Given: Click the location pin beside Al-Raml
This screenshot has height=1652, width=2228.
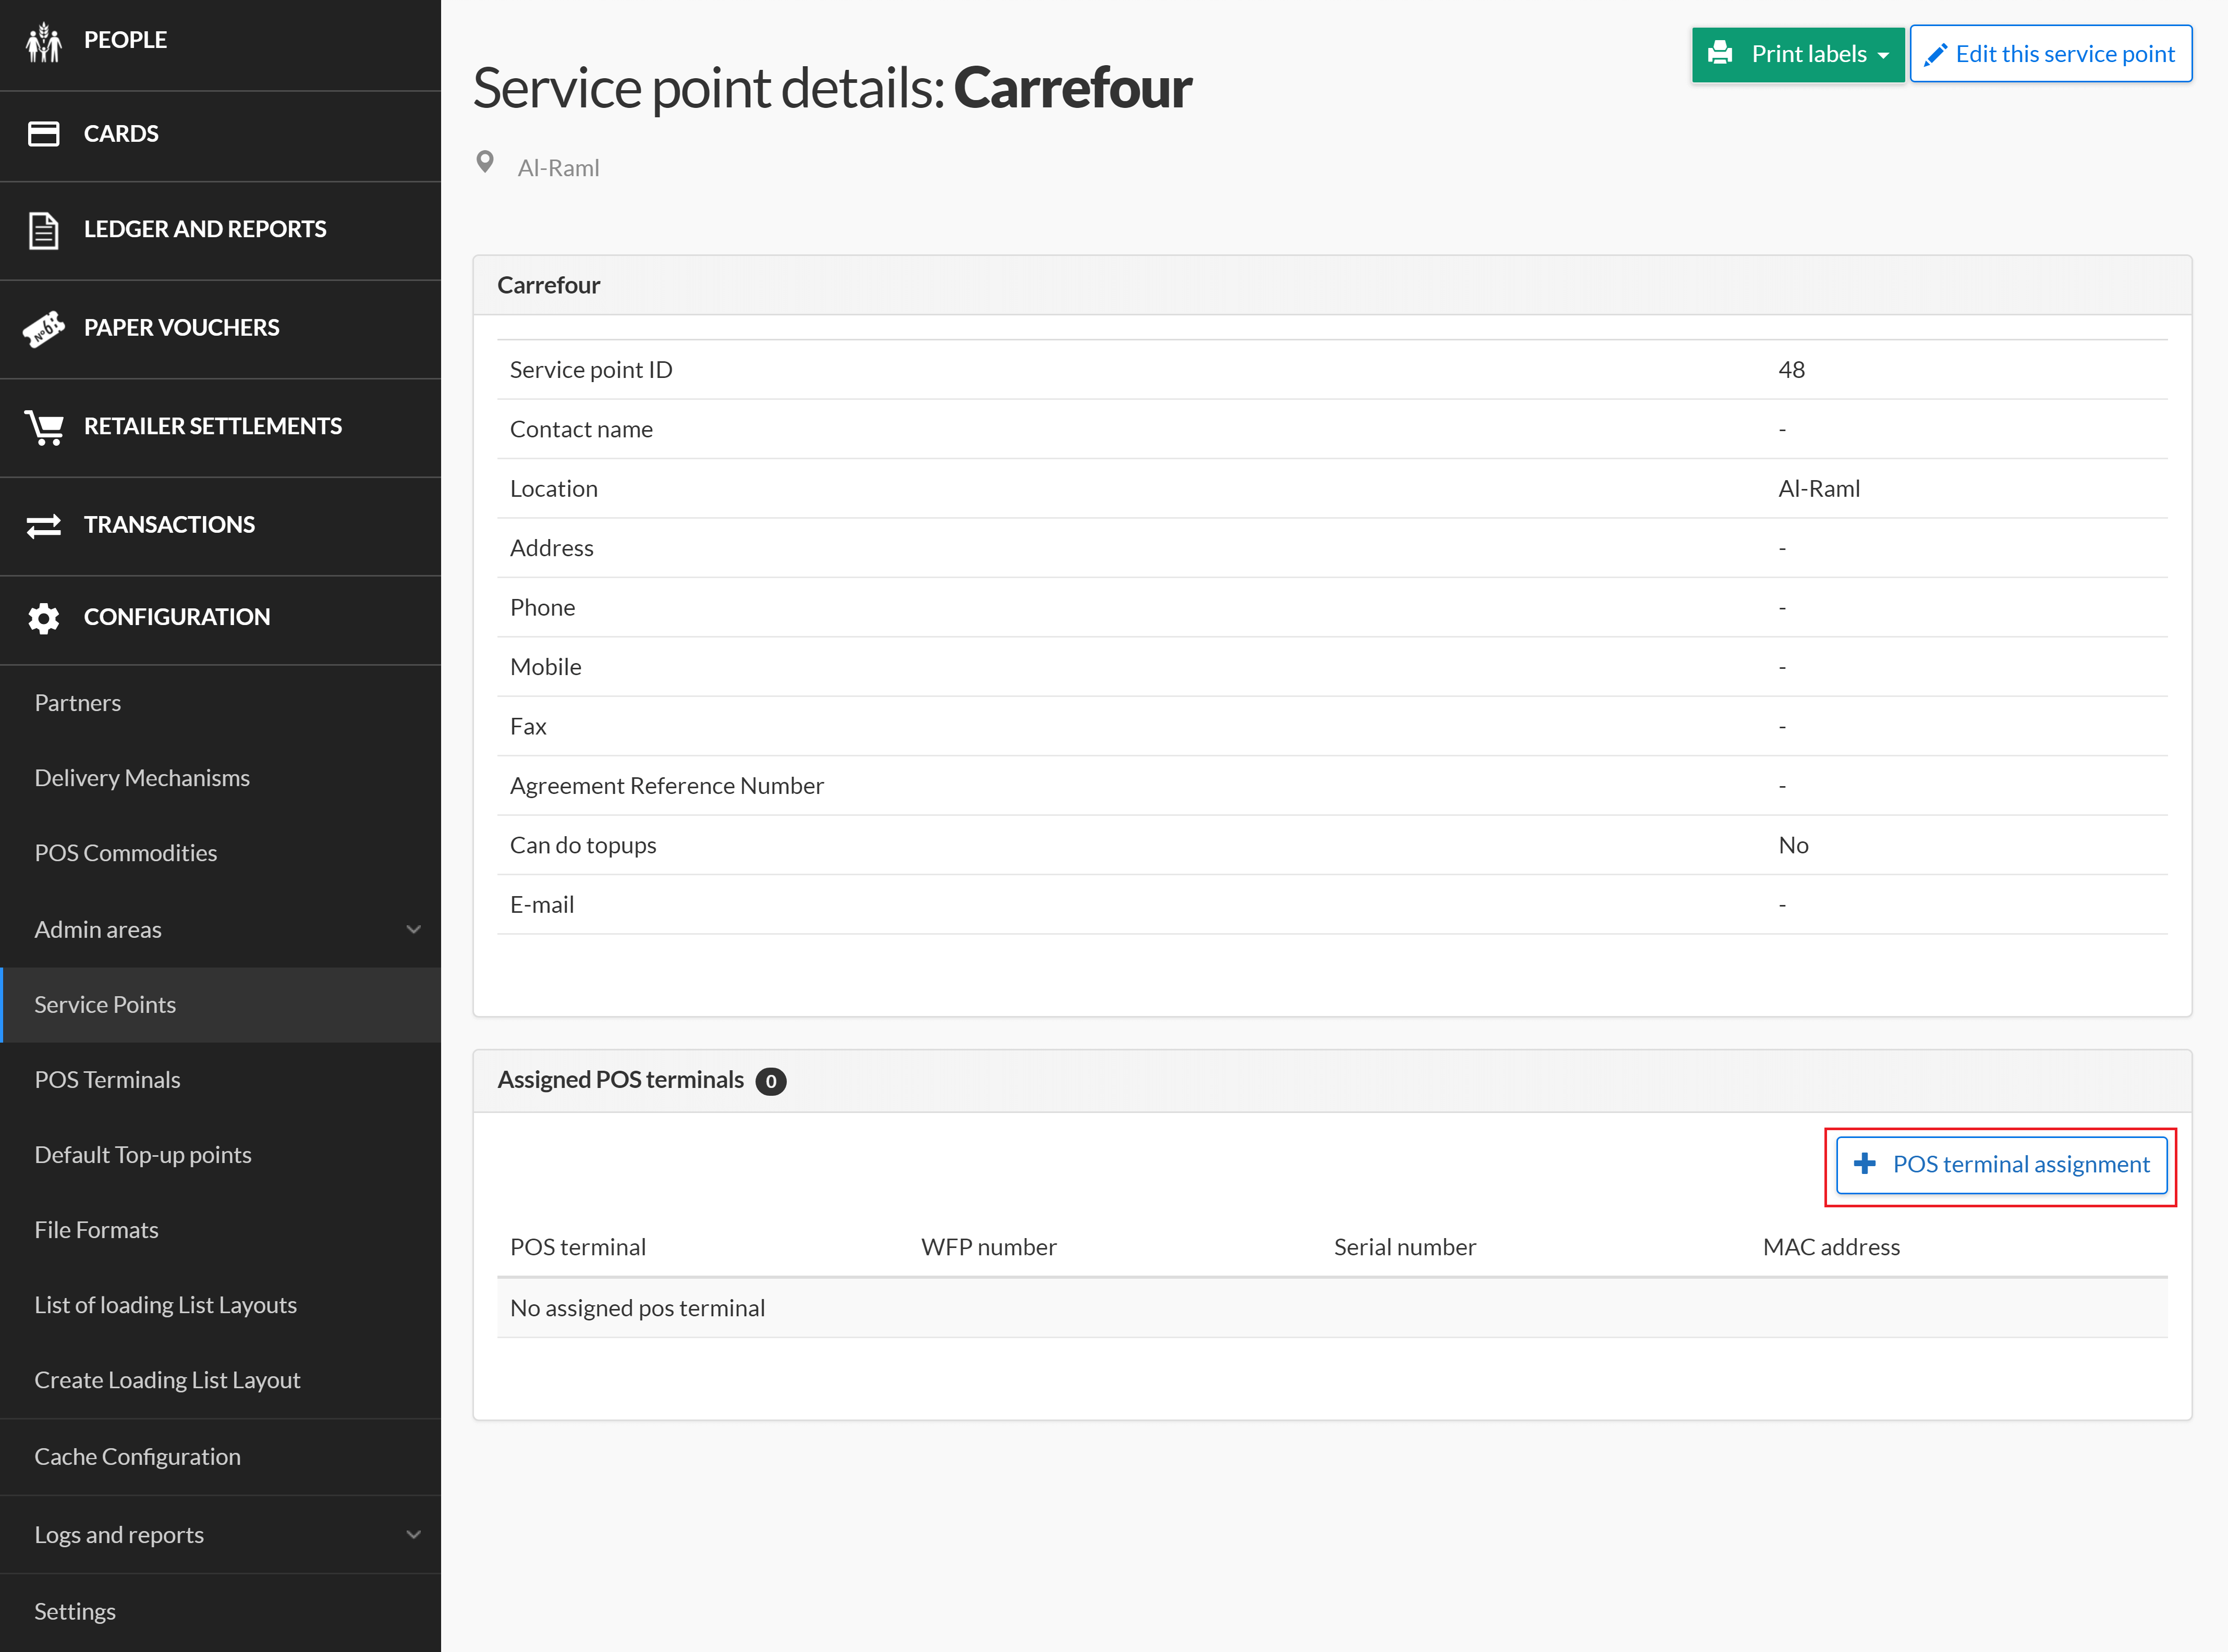Looking at the screenshot, I should (486, 163).
